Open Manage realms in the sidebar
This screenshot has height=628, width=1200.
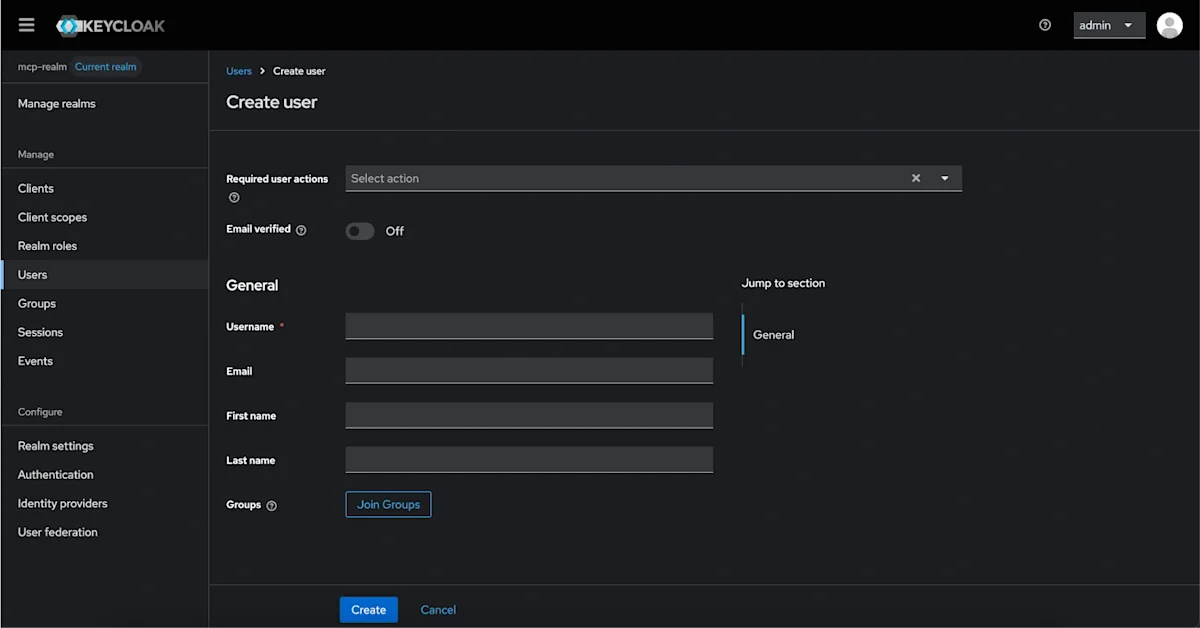pos(57,104)
